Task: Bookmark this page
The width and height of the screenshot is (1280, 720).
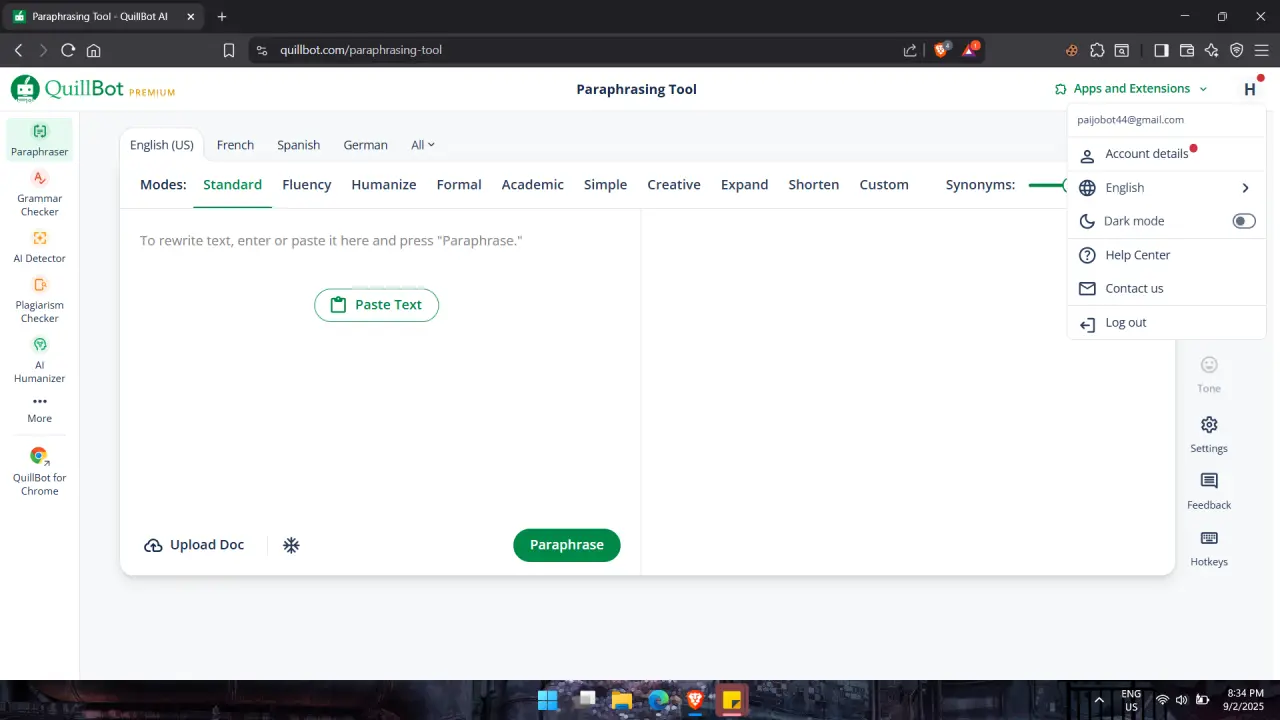Action: tap(229, 50)
